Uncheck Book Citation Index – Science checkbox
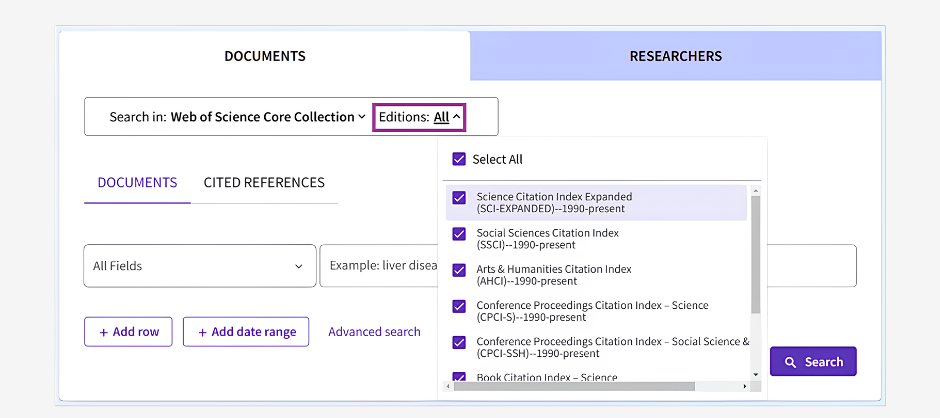The height and width of the screenshot is (418, 940). click(459, 377)
